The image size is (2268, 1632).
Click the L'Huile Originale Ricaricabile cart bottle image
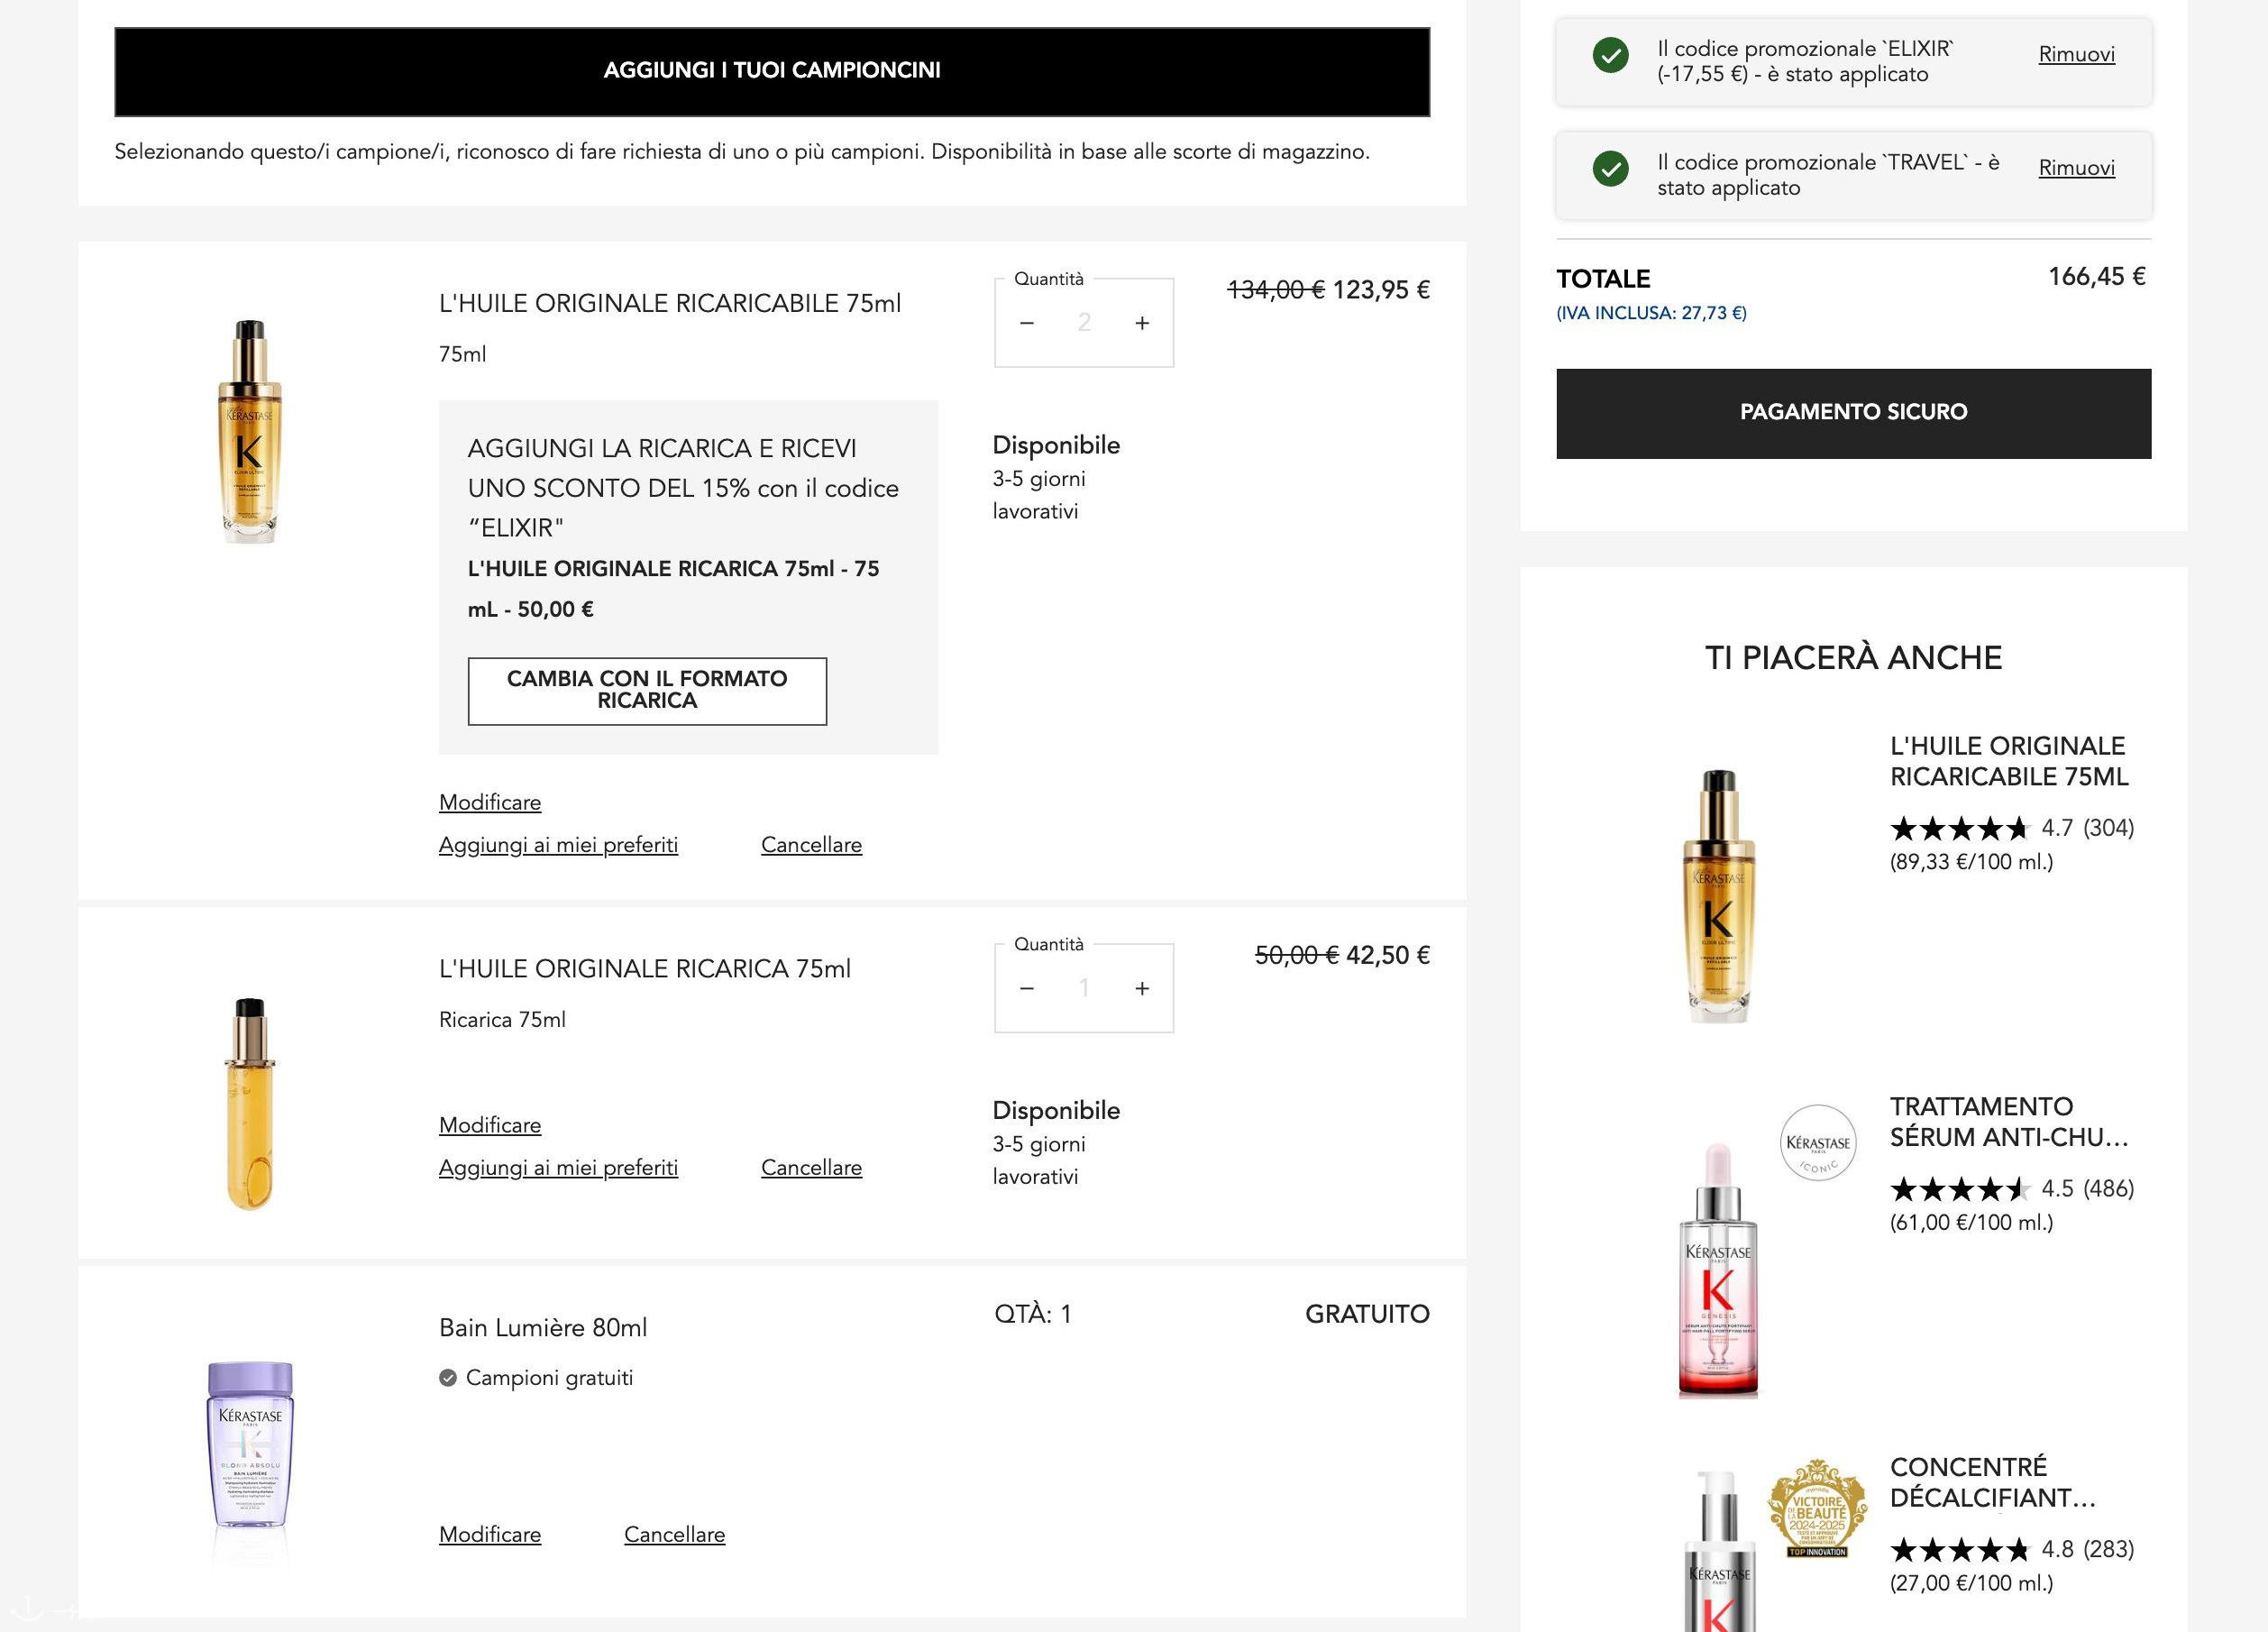(x=249, y=431)
